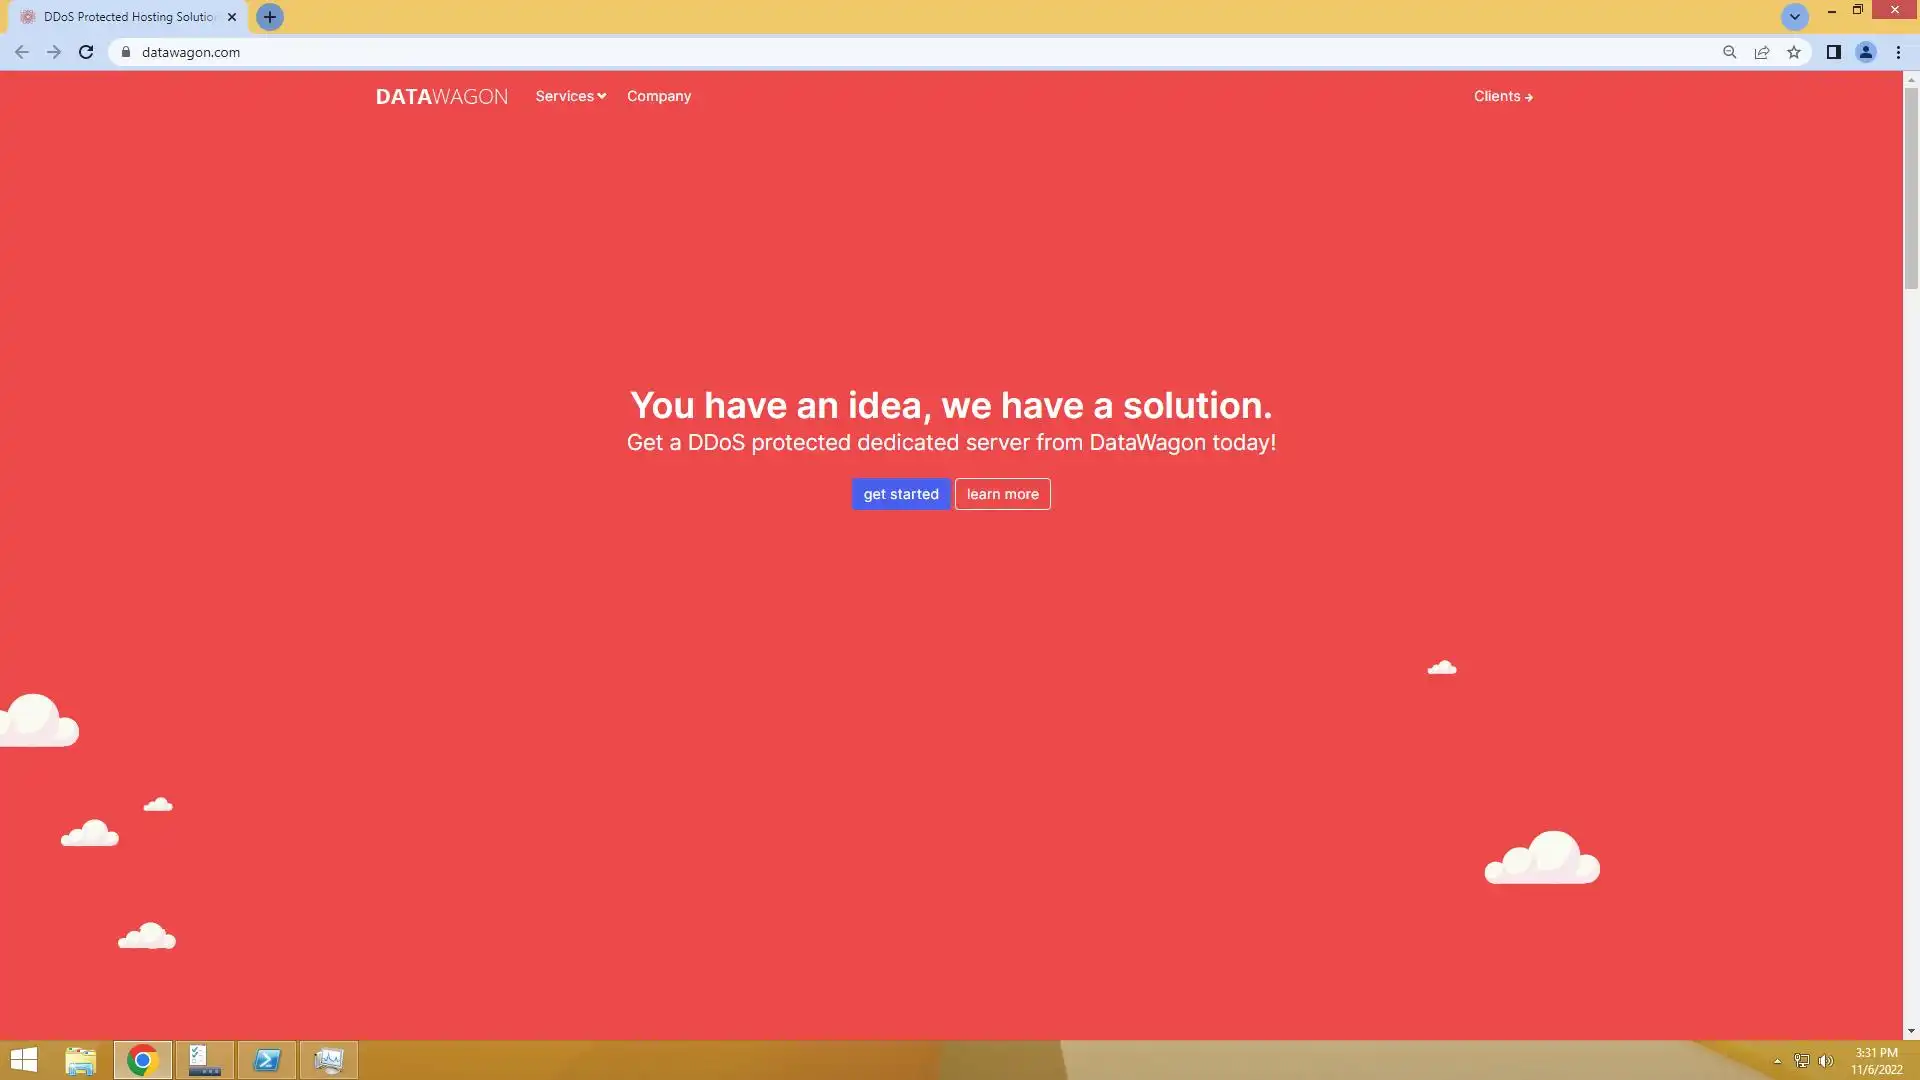Click the browser reload icon

pyautogui.click(x=86, y=52)
